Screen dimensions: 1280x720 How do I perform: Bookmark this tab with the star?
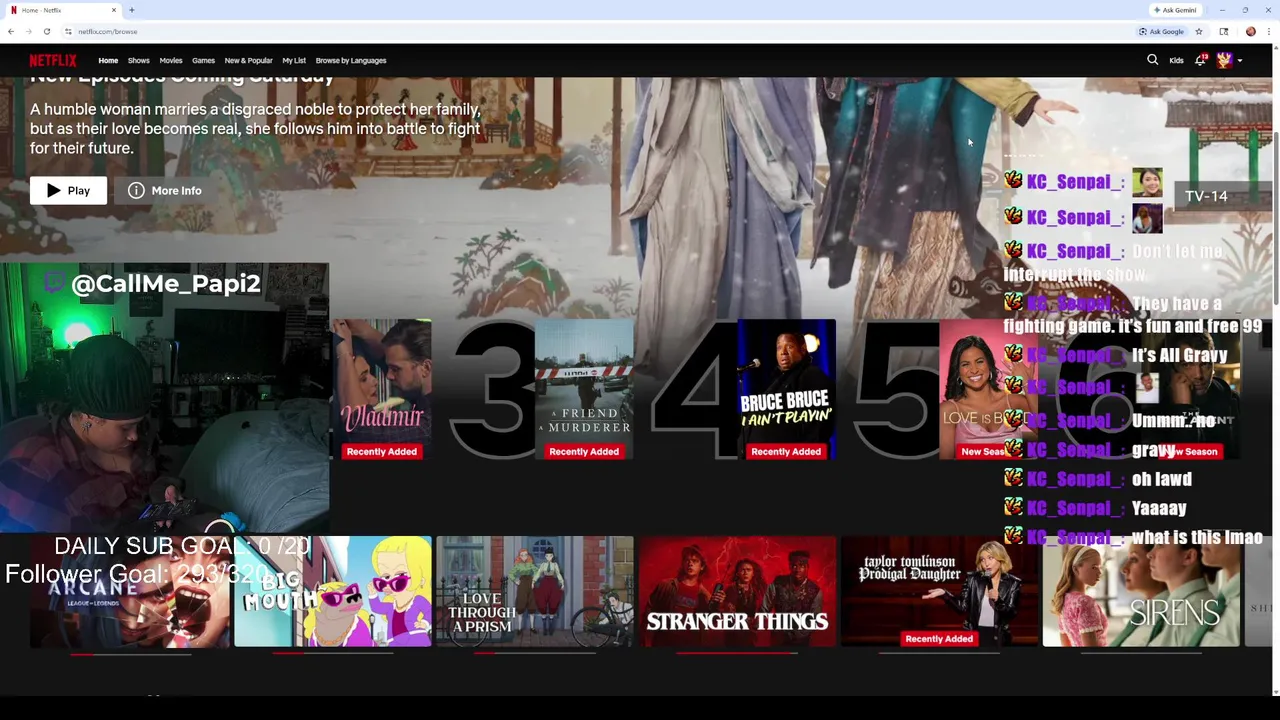[x=1198, y=31]
